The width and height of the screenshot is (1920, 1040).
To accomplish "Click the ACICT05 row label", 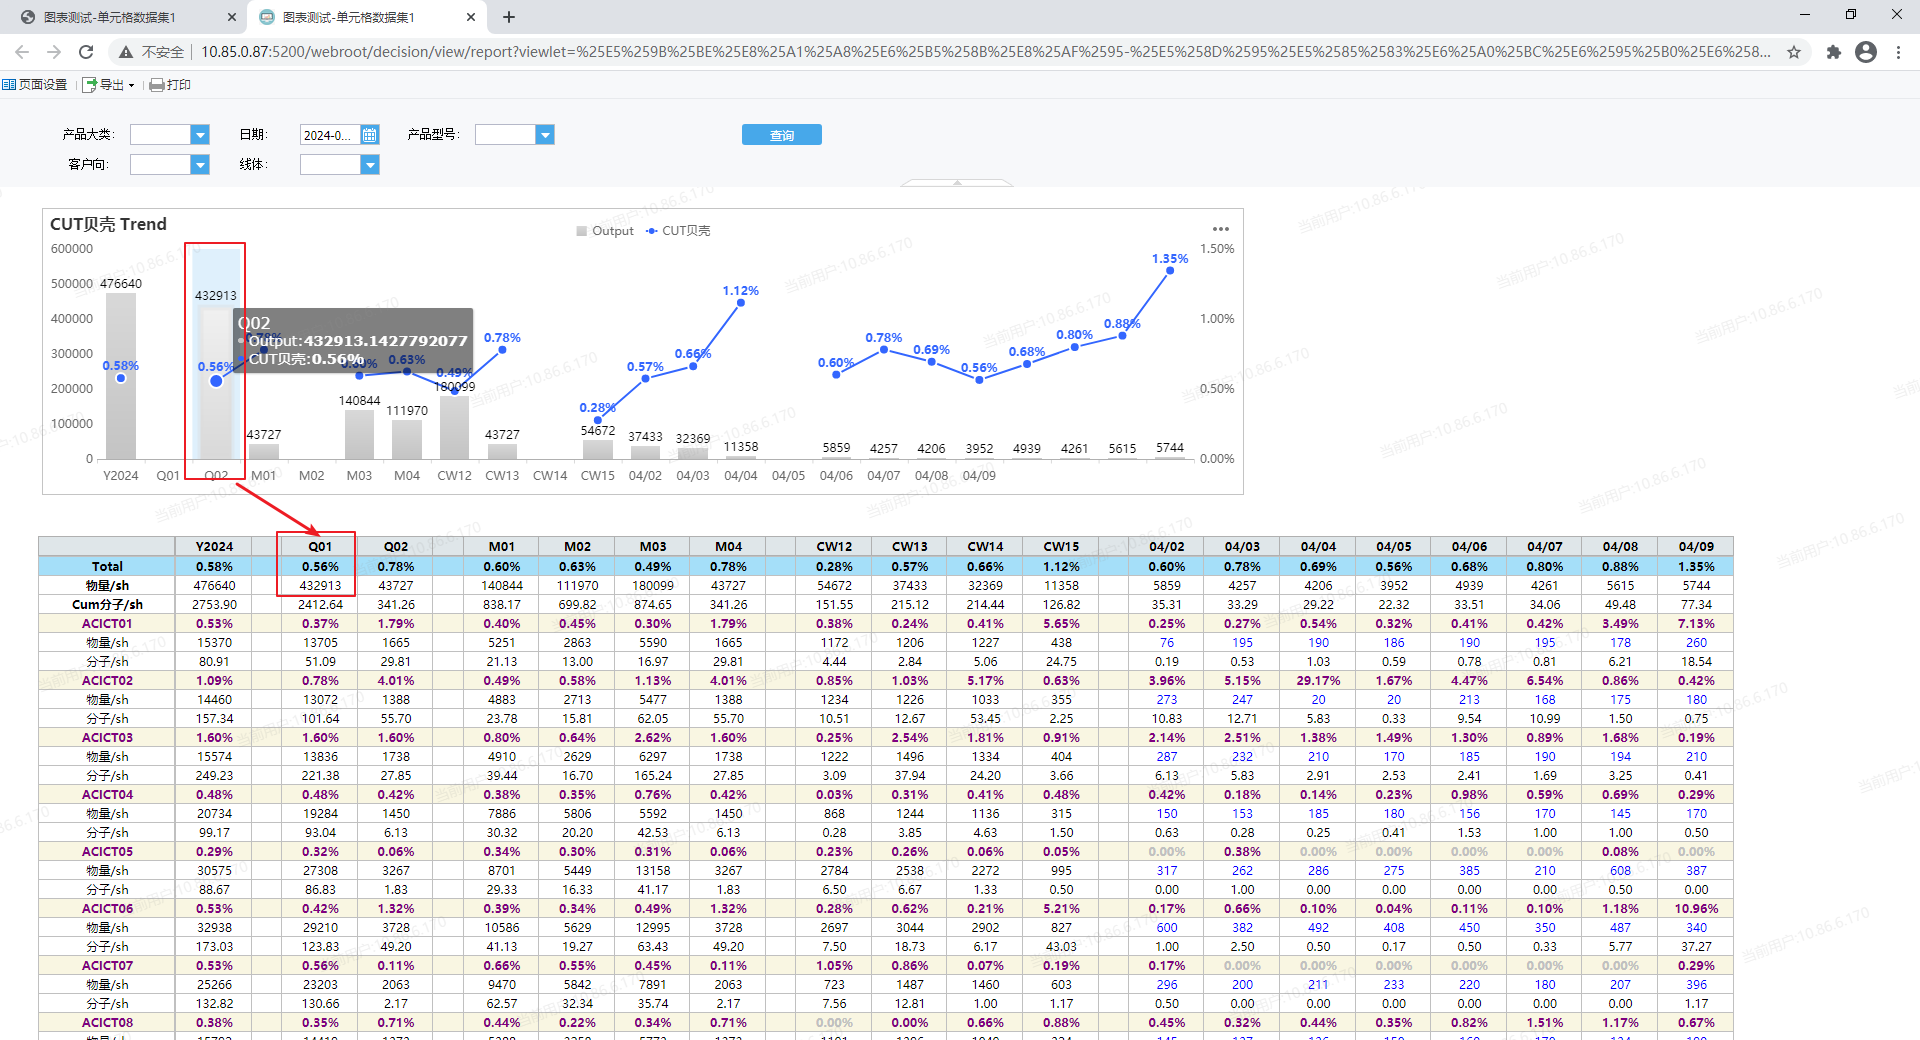I will (107, 851).
